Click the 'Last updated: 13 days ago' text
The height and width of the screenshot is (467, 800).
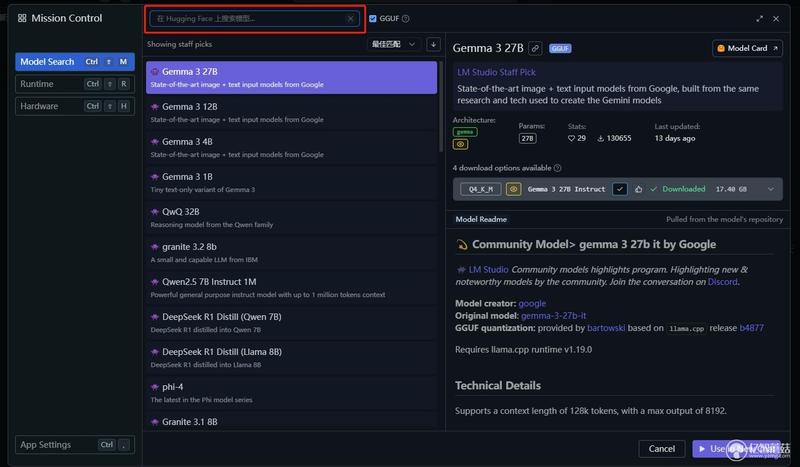tap(677, 132)
